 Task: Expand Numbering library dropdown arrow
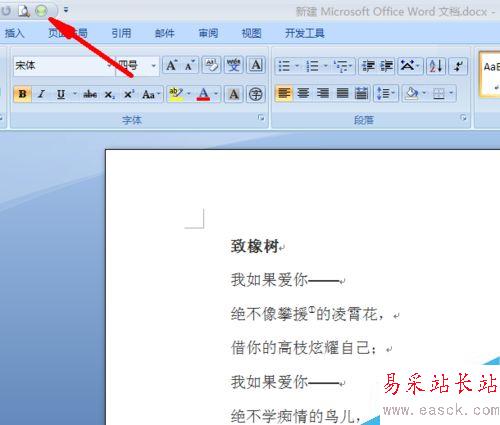[325, 66]
